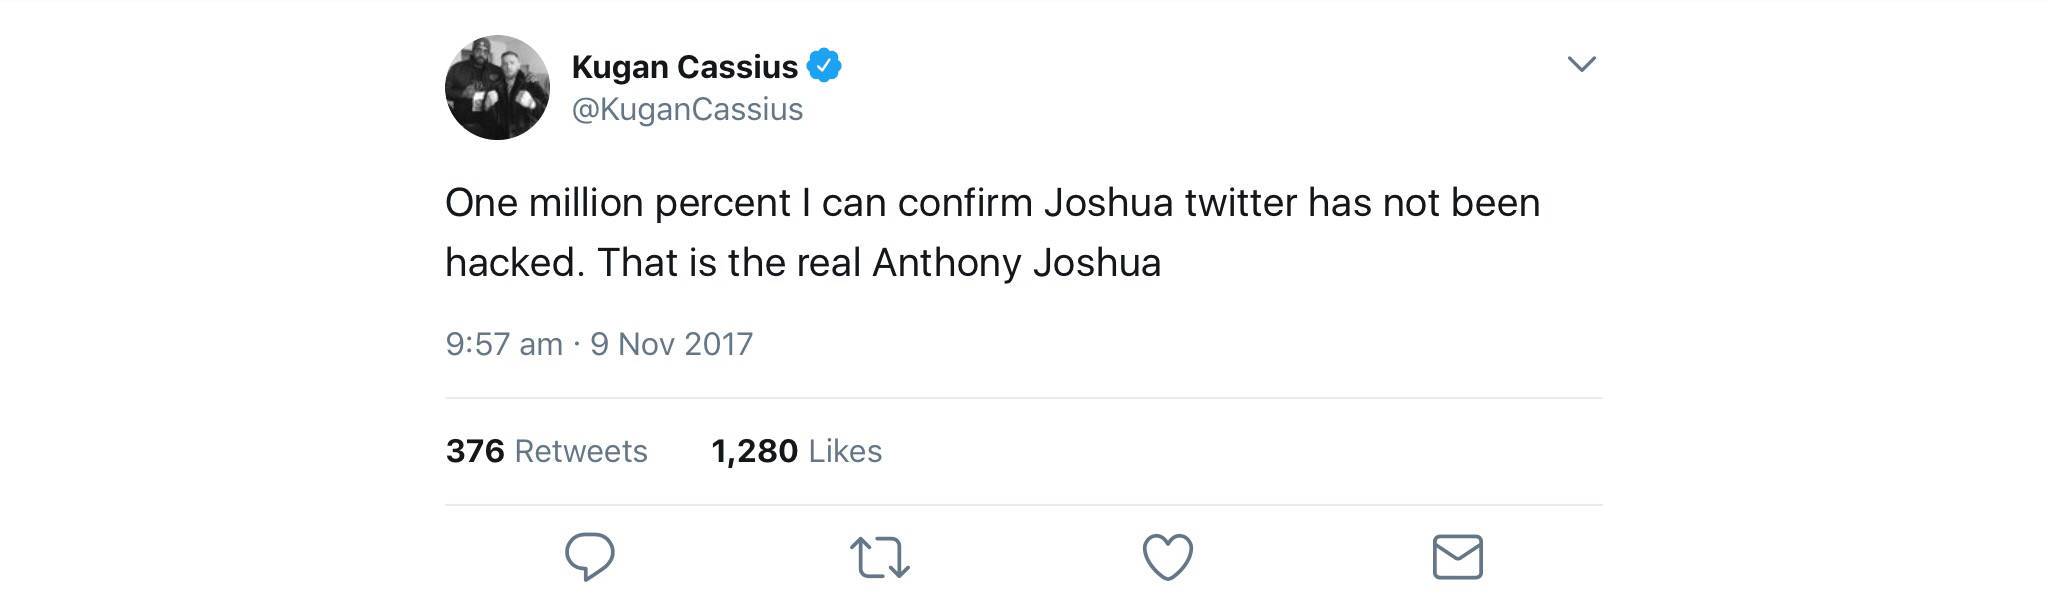View the 376 Retweets list
The width and height of the screenshot is (2048, 603).
click(546, 451)
